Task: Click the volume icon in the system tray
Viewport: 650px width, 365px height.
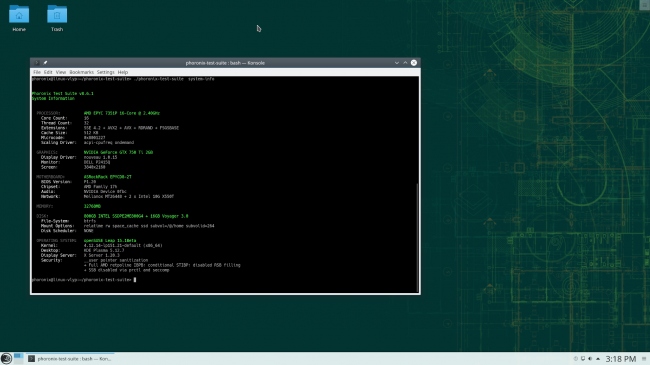Action: tap(590, 359)
